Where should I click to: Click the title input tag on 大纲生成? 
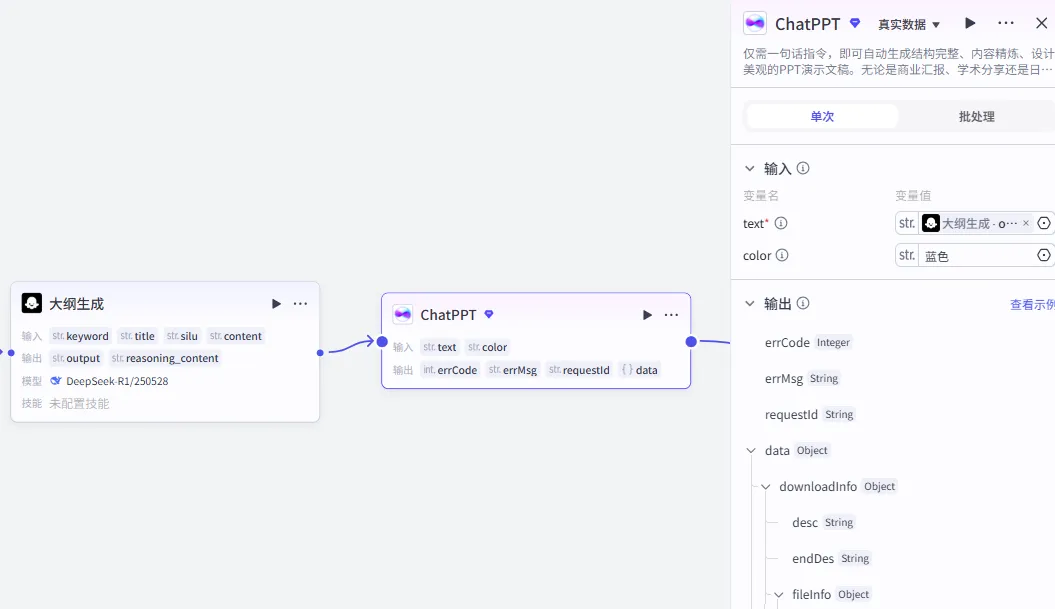coord(137,336)
